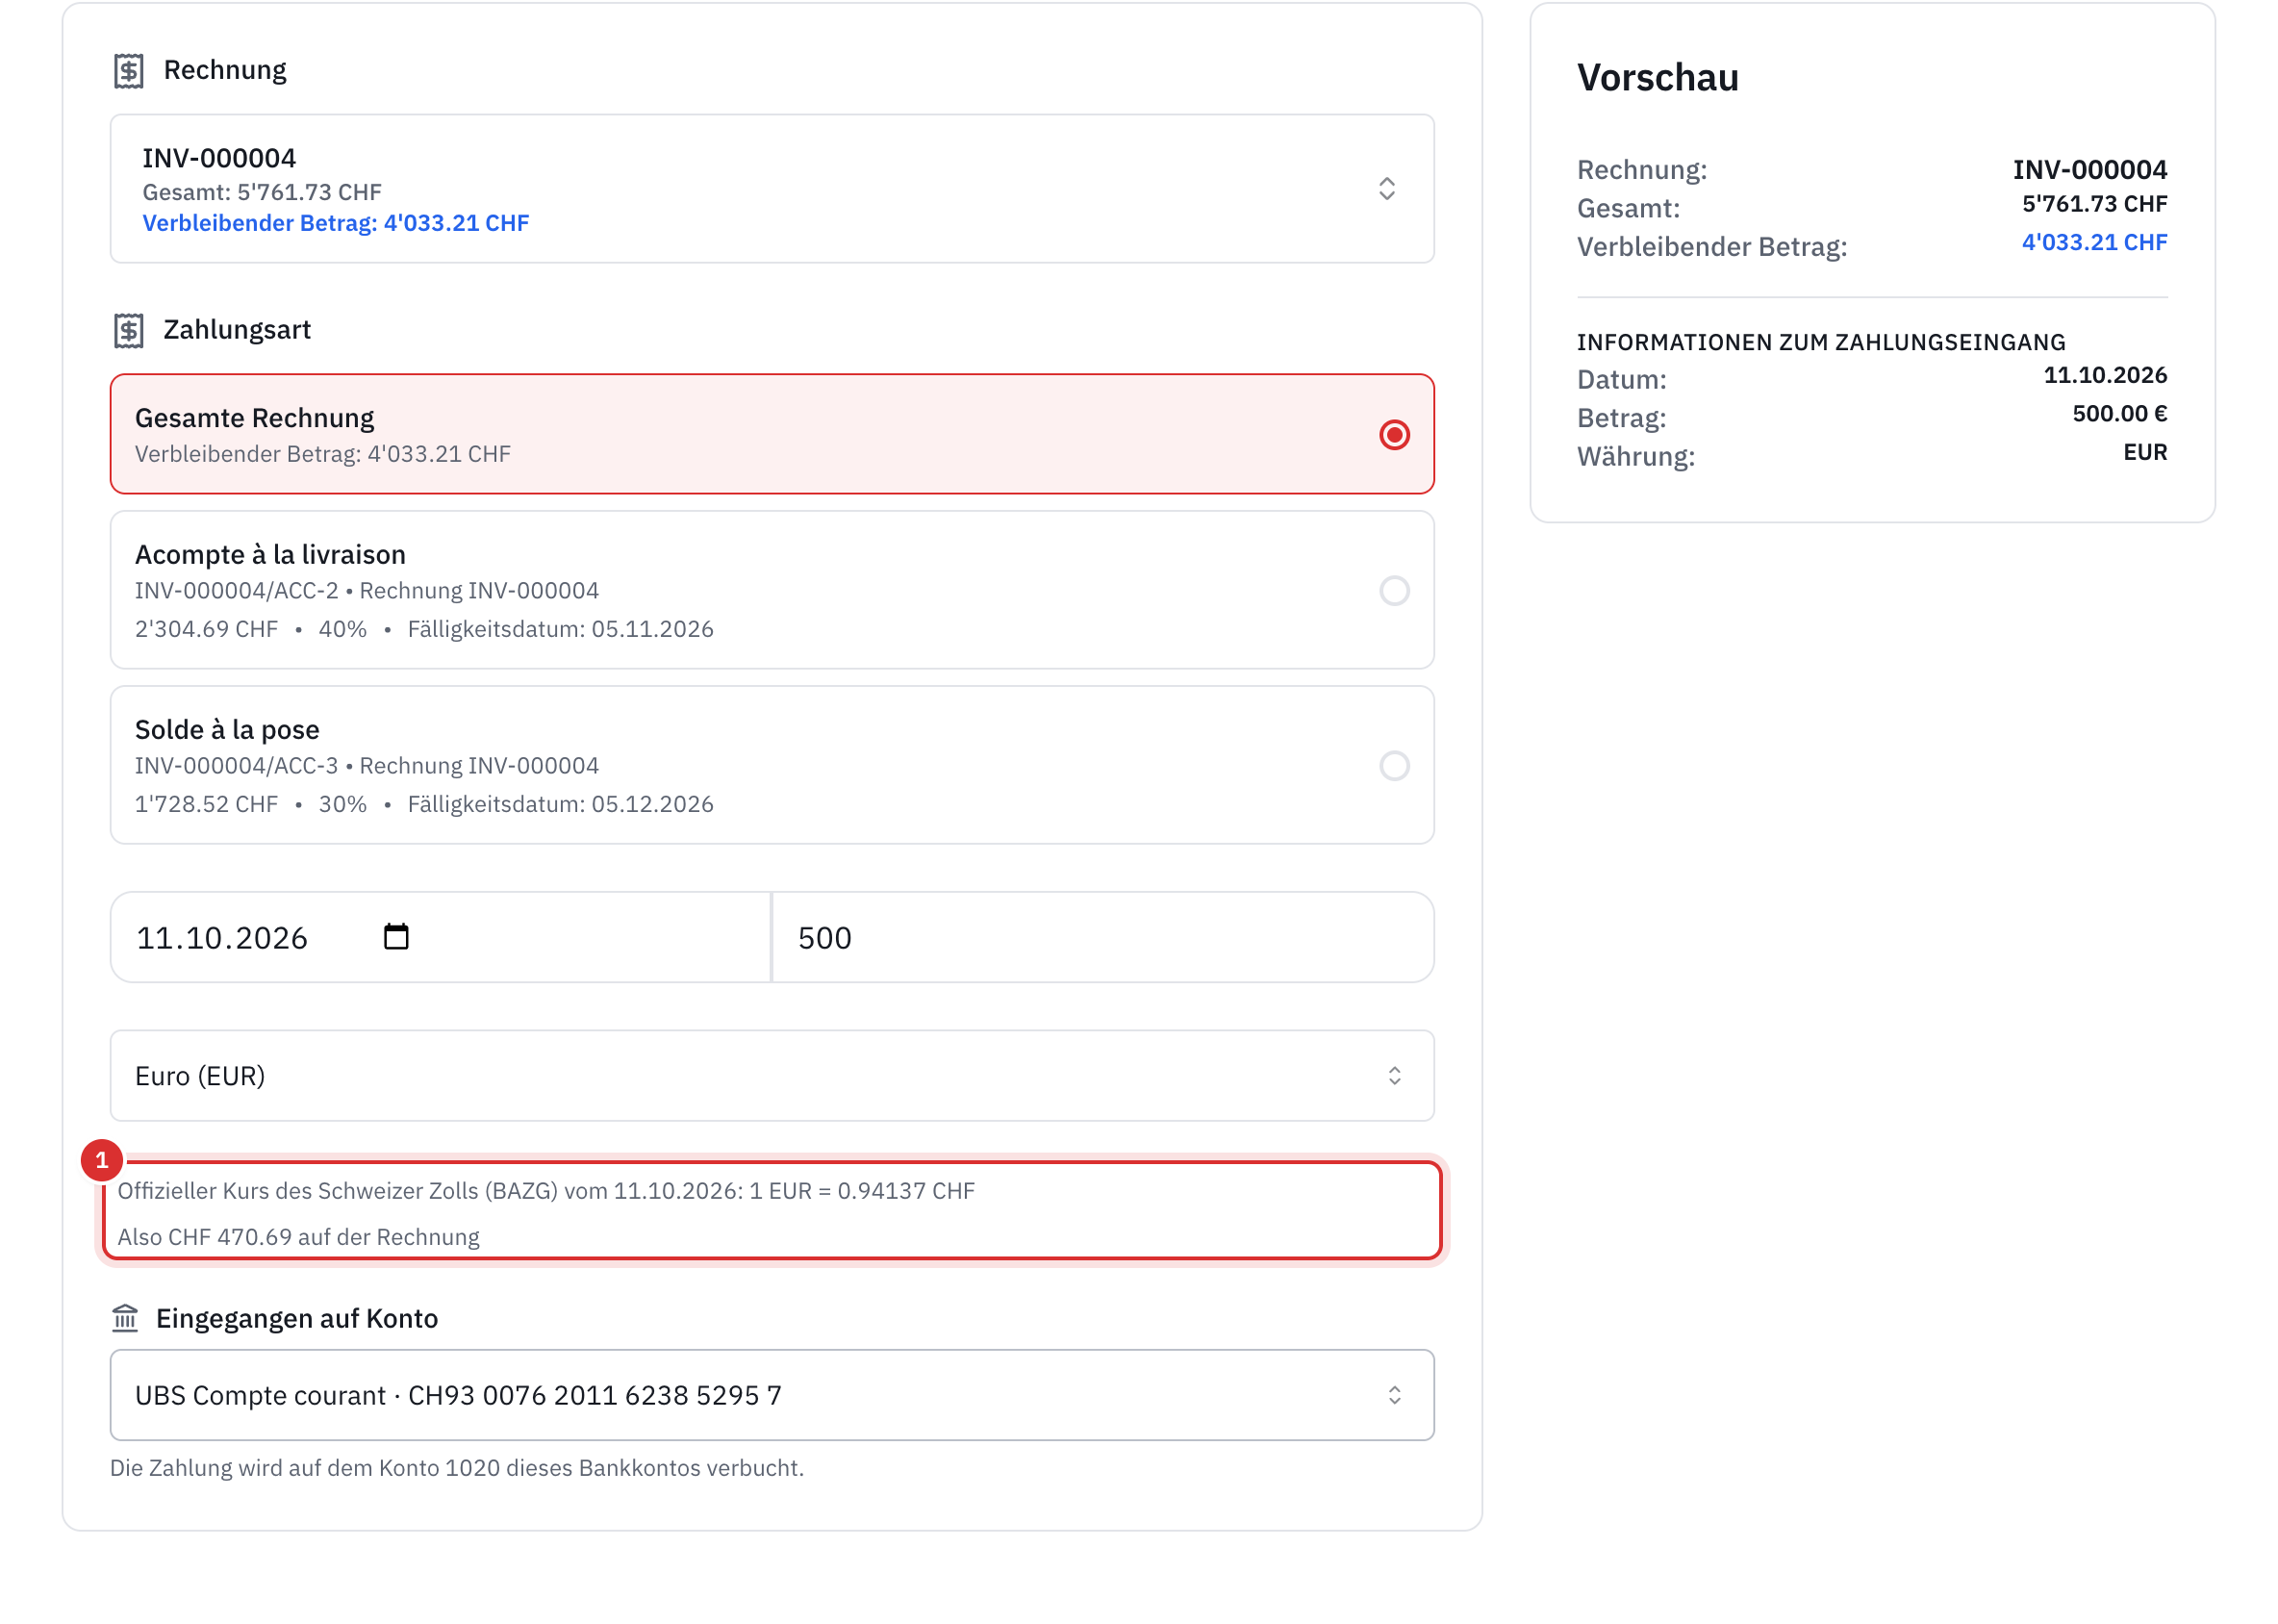Open the calendar picker icon
2278x1624 pixels.
396,937
